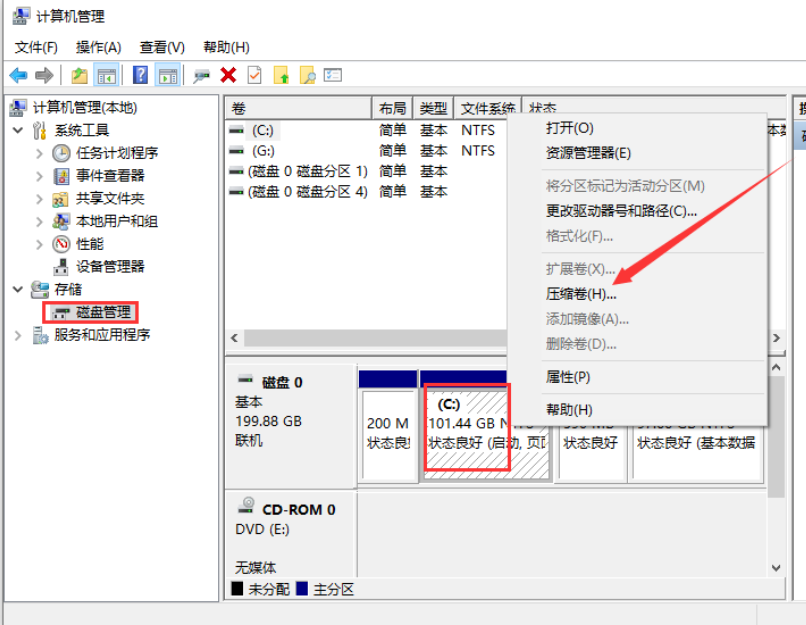This screenshot has height=625, width=806.
Task: Expand the 共享文件夹 node
Action: (x=39, y=199)
